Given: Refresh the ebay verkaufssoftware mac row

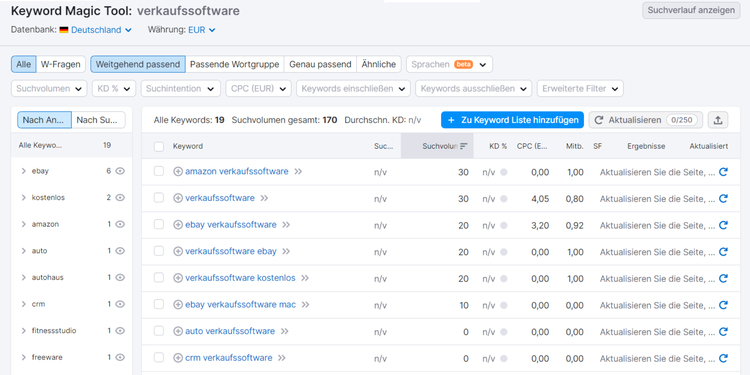Looking at the screenshot, I should pos(723,305).
